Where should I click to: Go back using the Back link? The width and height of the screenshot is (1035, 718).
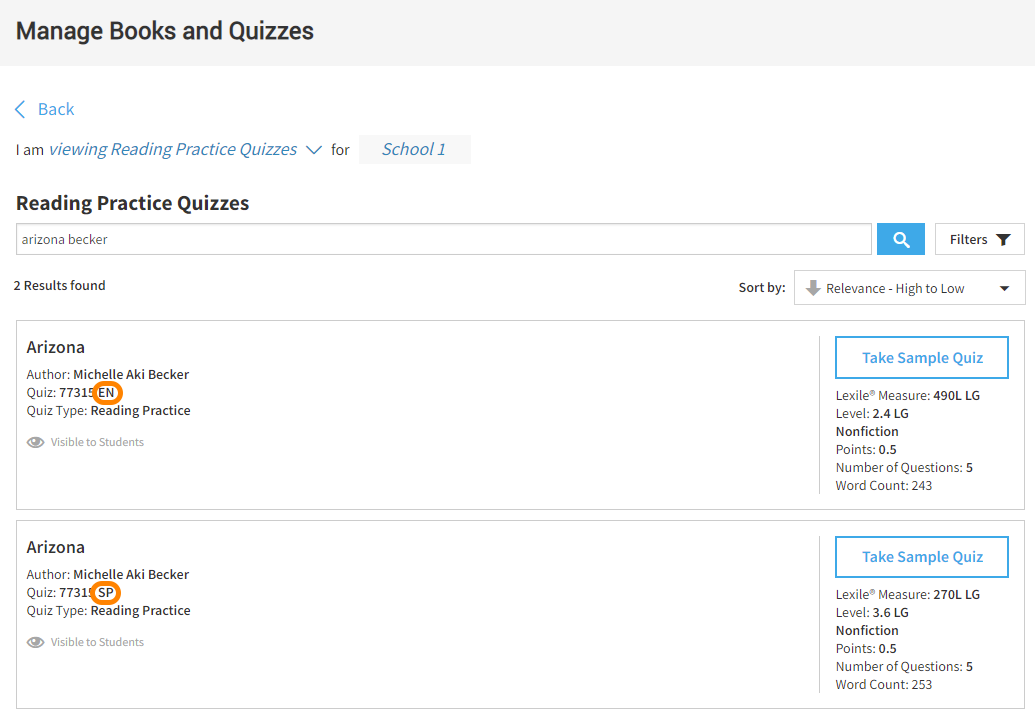(45, 109)
